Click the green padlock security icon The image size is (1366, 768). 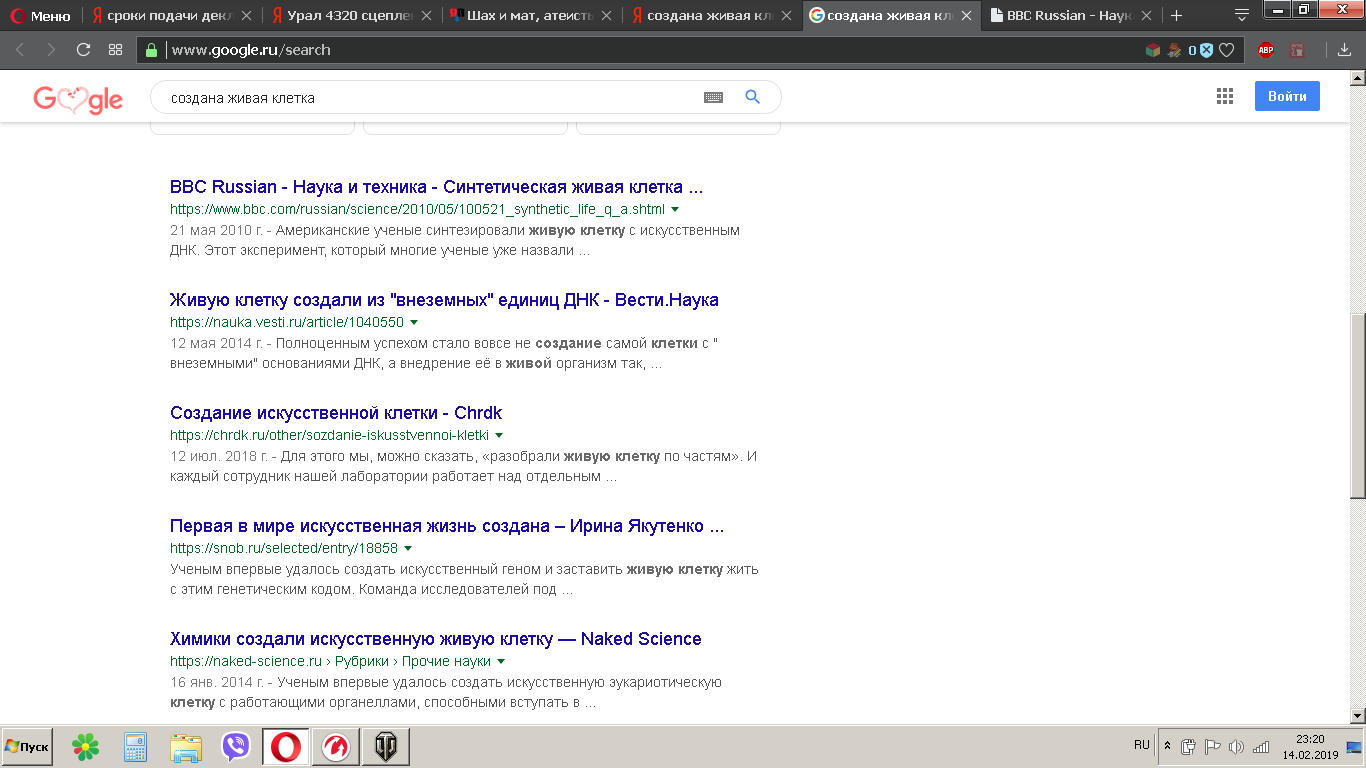coord(152,50)
